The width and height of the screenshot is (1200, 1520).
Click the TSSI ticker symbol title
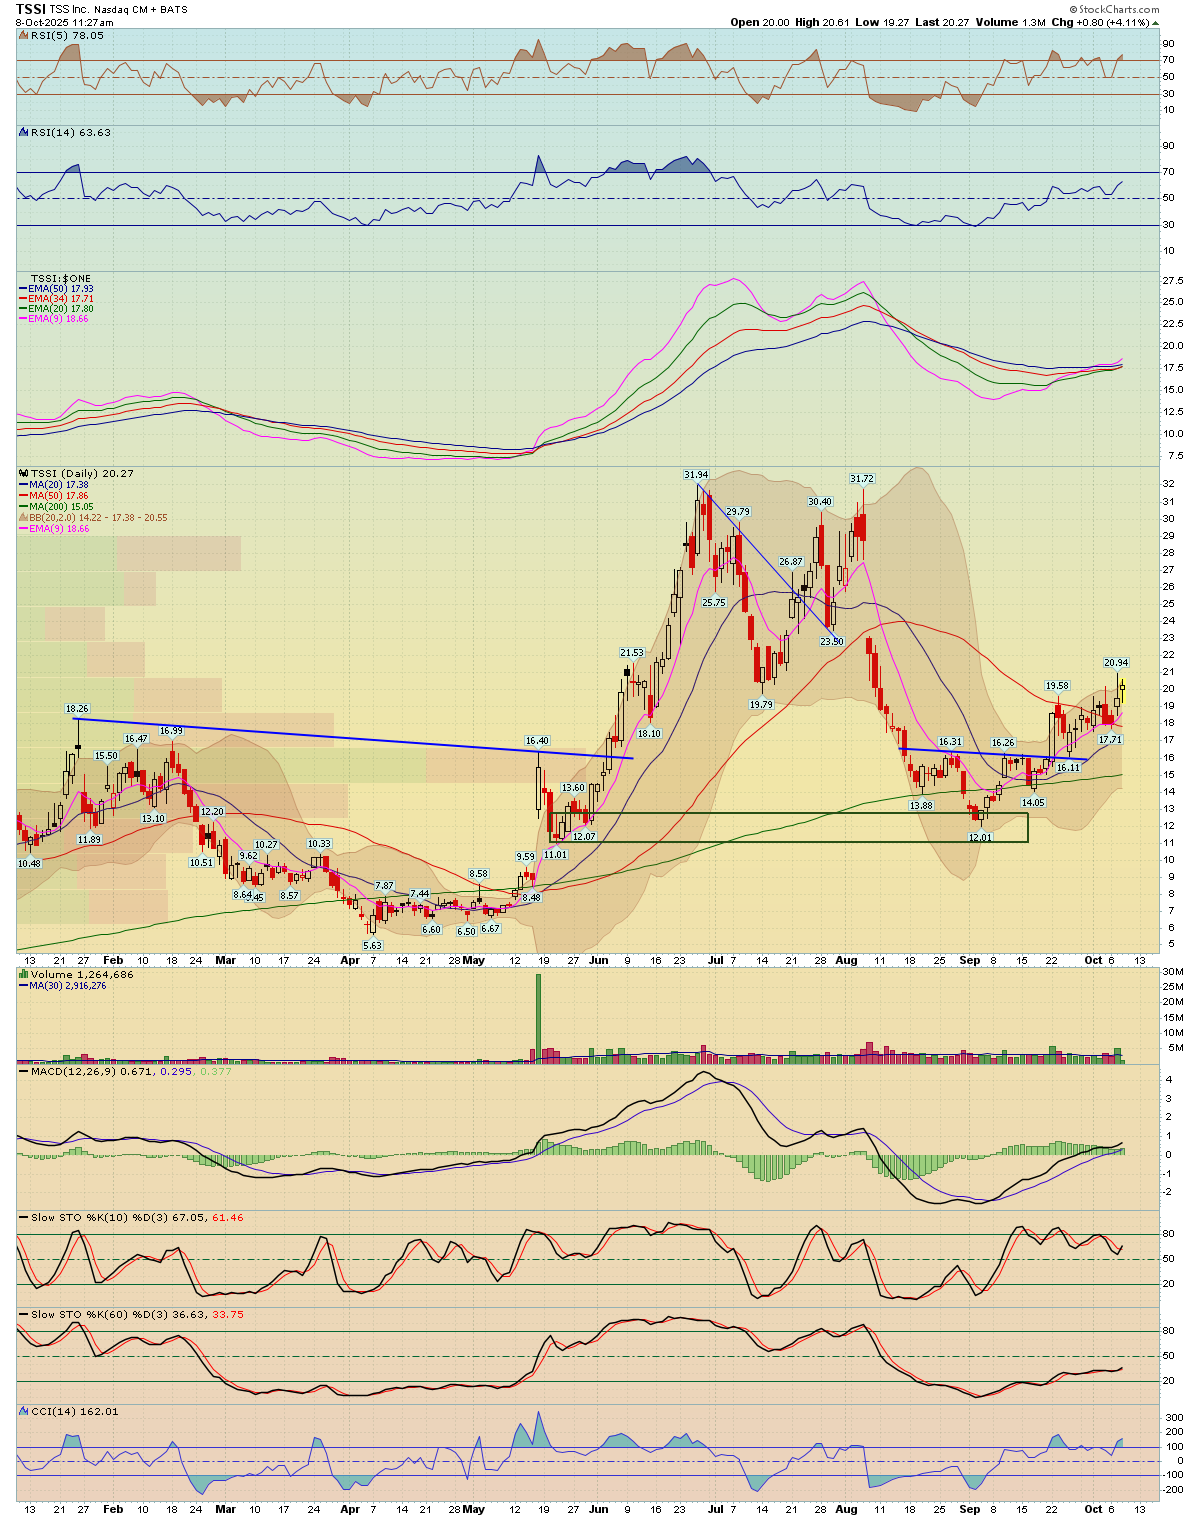31,9
